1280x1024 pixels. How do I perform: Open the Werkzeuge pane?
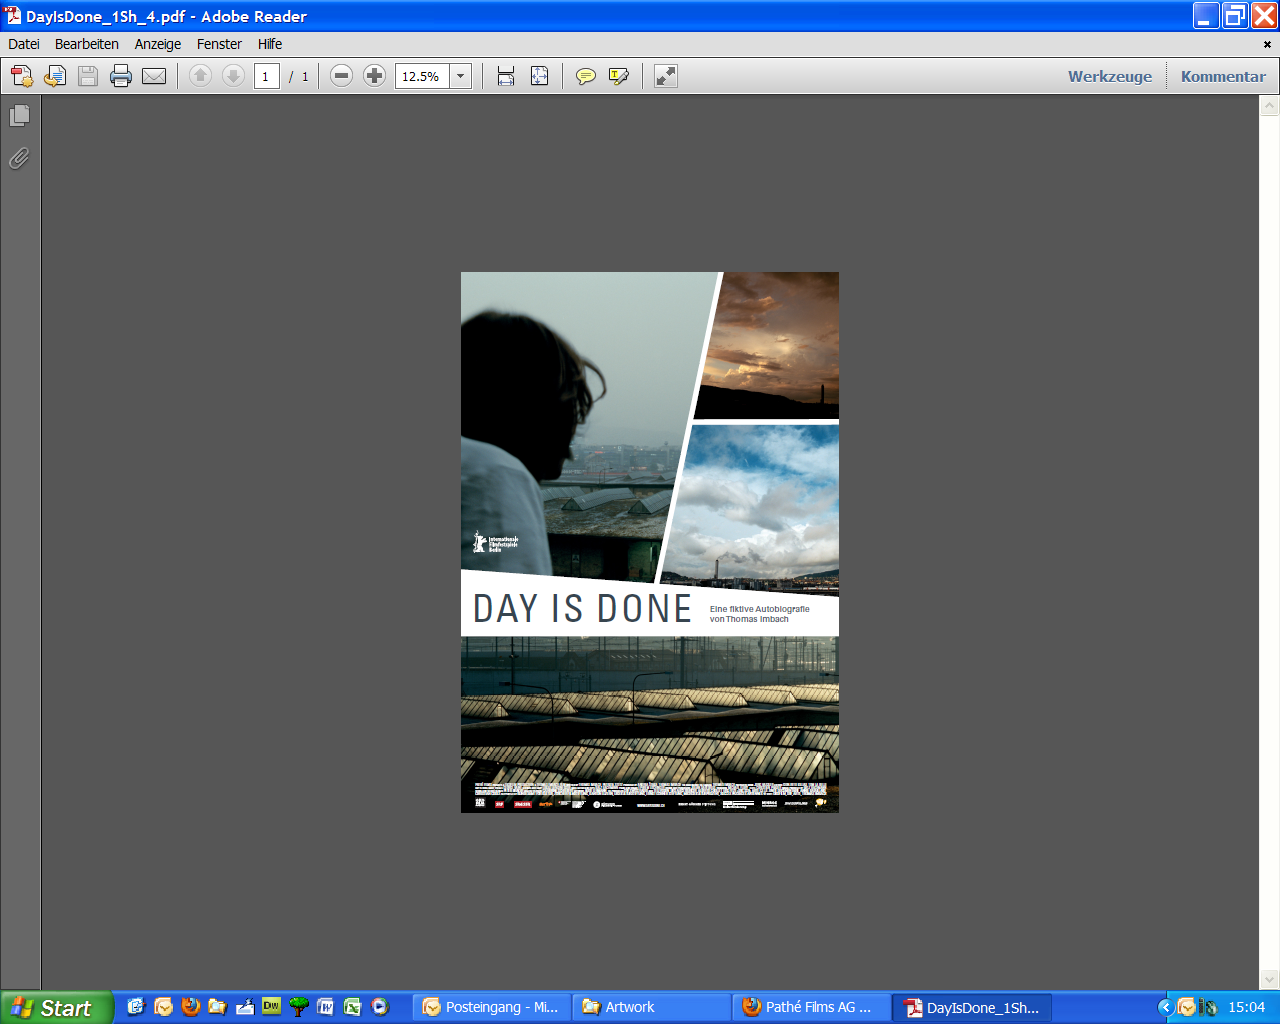click(x=1109, y=76)
